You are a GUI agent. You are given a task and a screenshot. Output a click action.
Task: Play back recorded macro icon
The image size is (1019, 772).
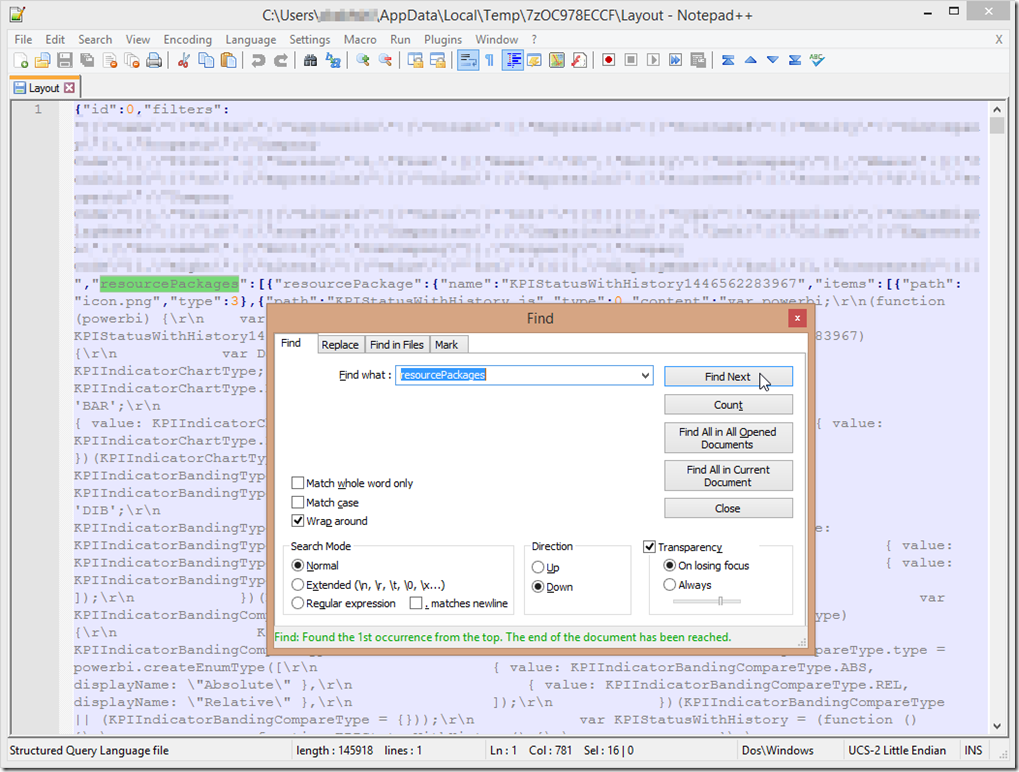pyautogui.click(x=653, y=60)
